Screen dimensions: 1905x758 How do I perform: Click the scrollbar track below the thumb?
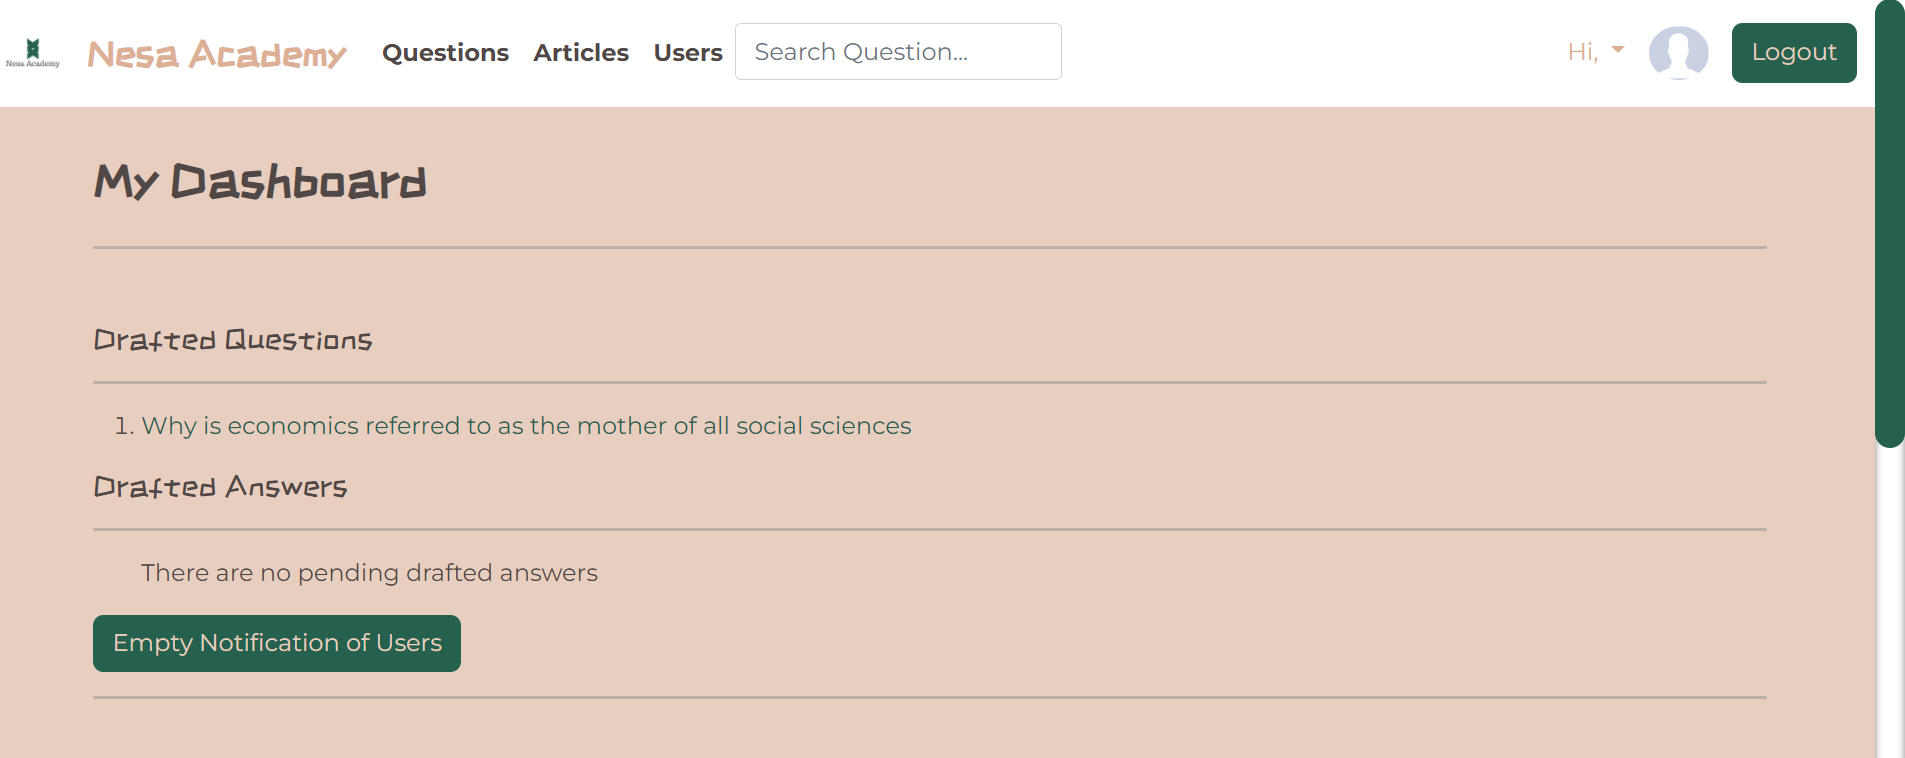[1889, 600]
